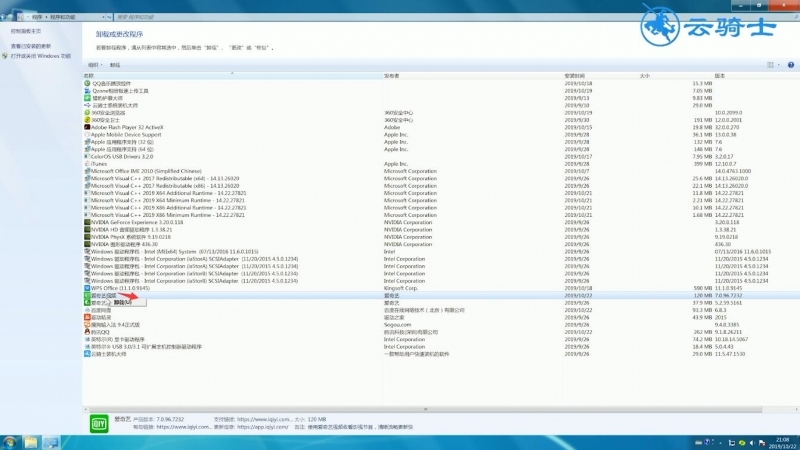Click the 10.0.2099.0 version cell
800x450 pixels.
(729, 113)
